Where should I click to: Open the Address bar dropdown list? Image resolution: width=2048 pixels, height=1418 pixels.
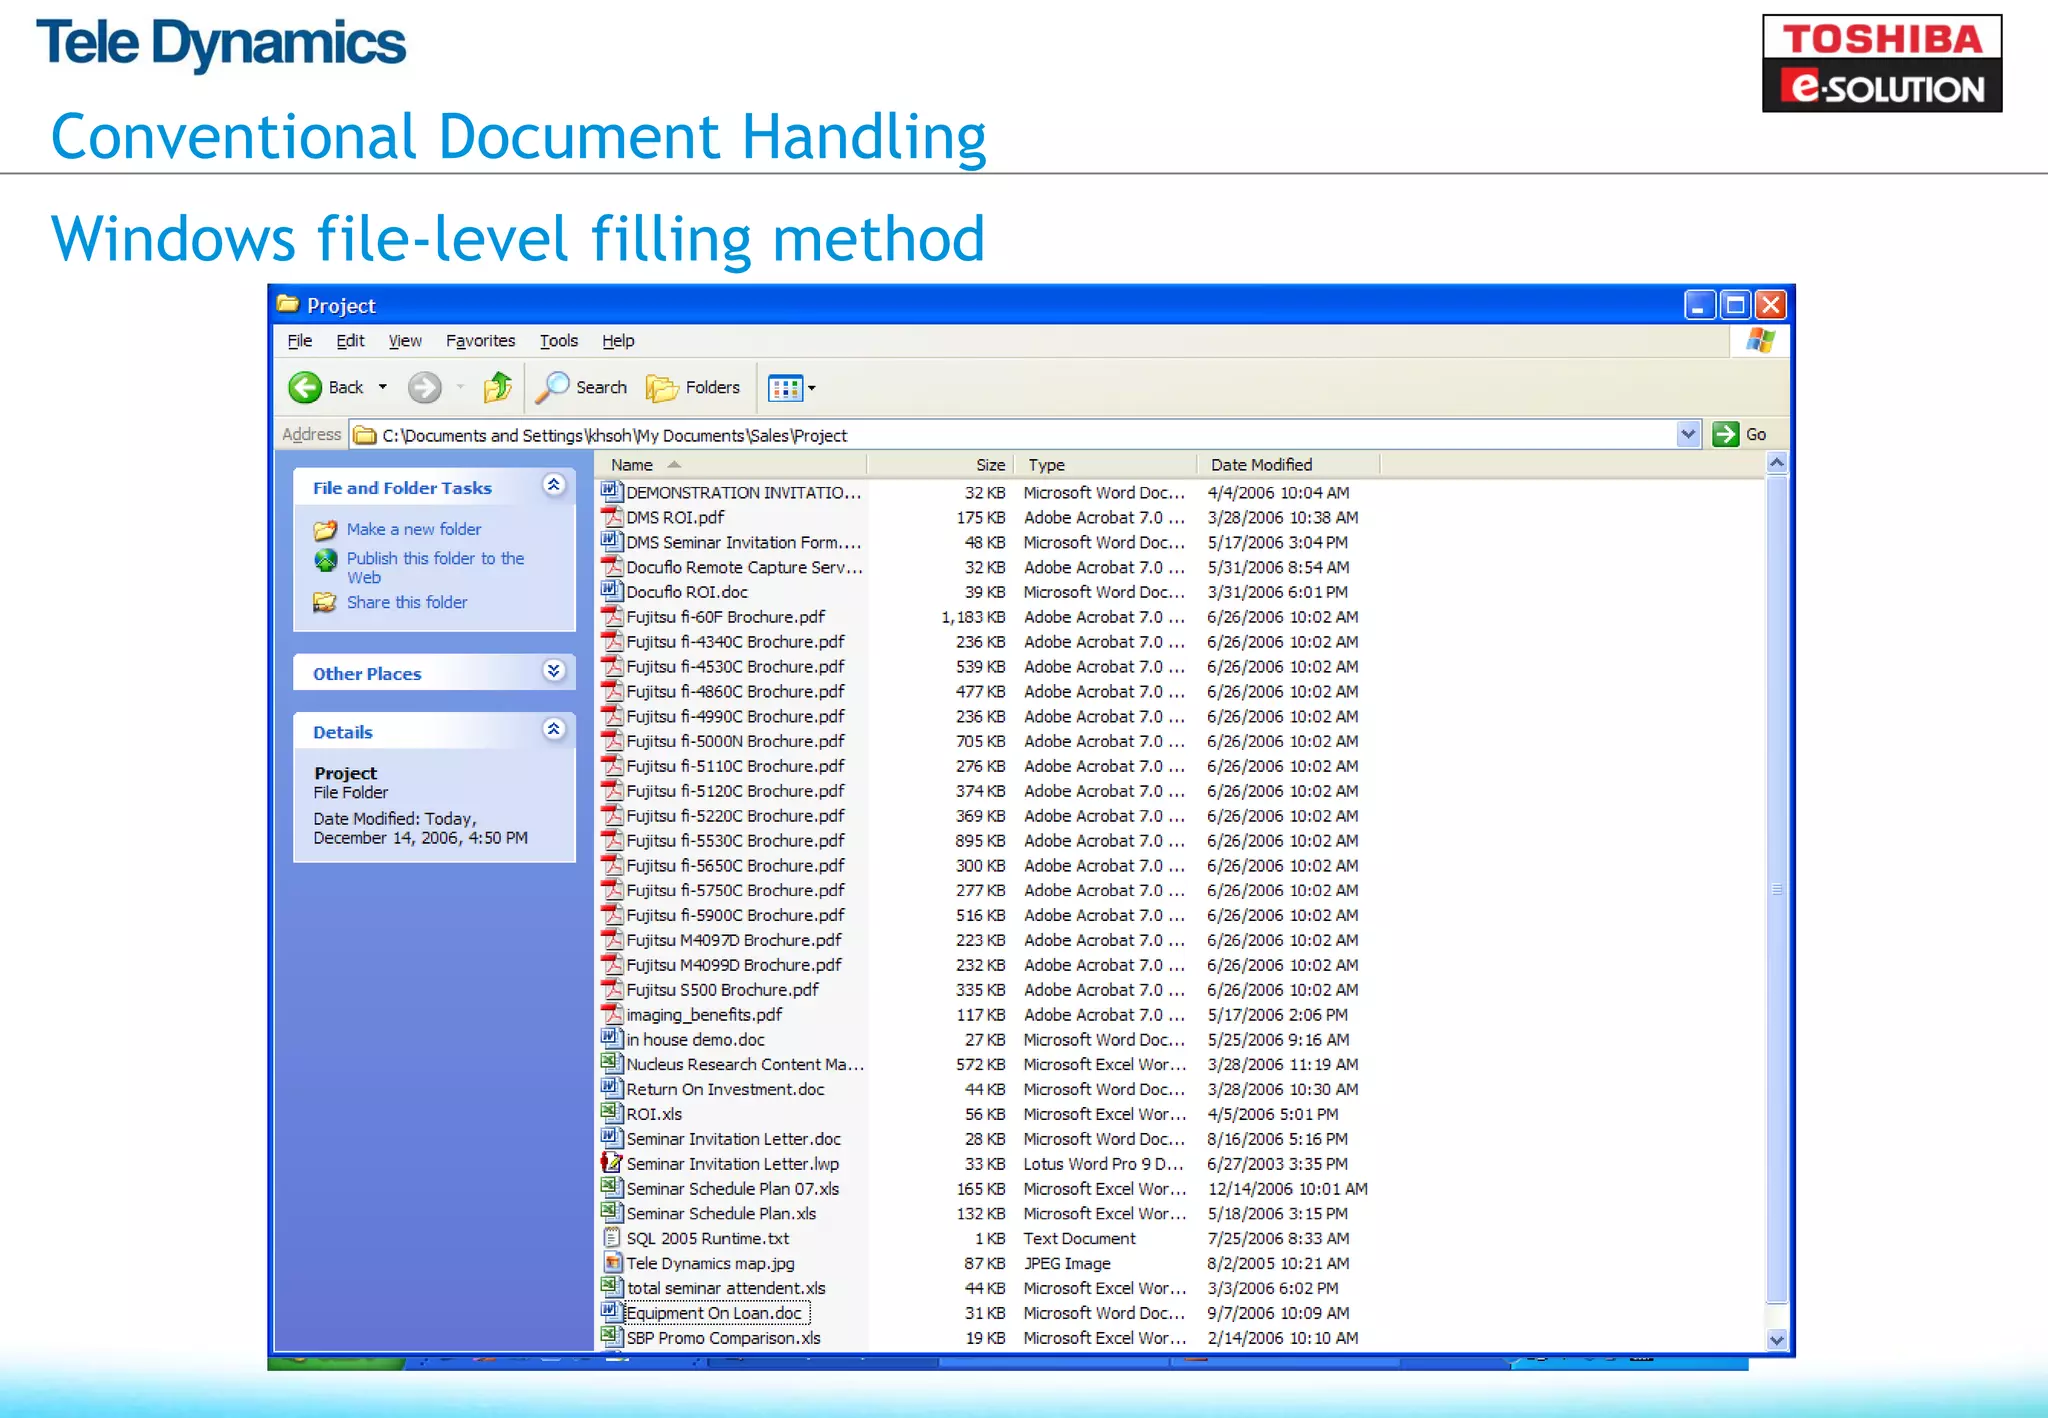coord(1688,434)
